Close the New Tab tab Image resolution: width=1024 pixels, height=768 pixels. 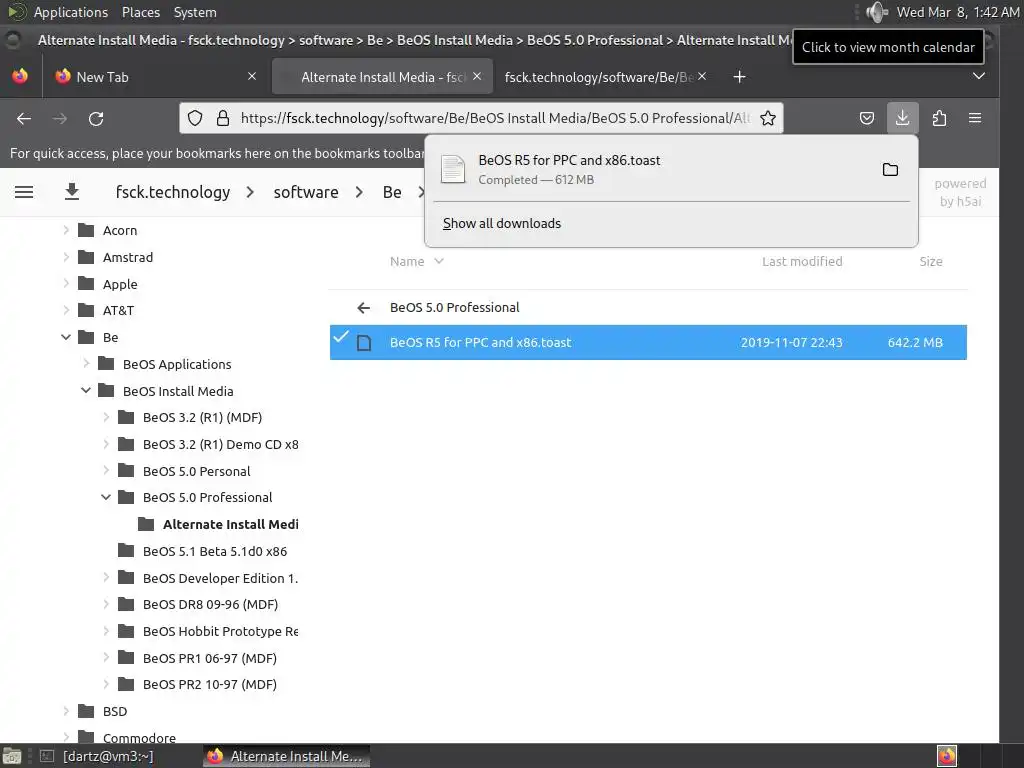click(252, 76)
